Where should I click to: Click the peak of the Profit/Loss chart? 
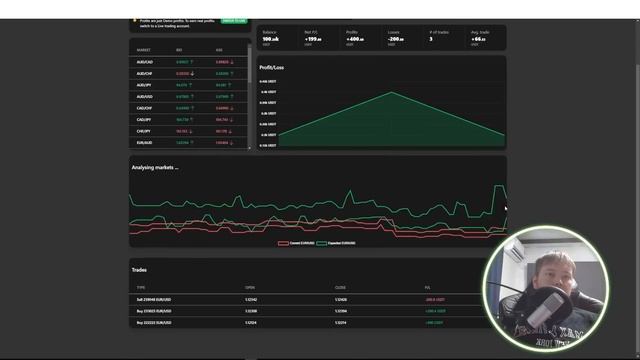coord(392,93)
